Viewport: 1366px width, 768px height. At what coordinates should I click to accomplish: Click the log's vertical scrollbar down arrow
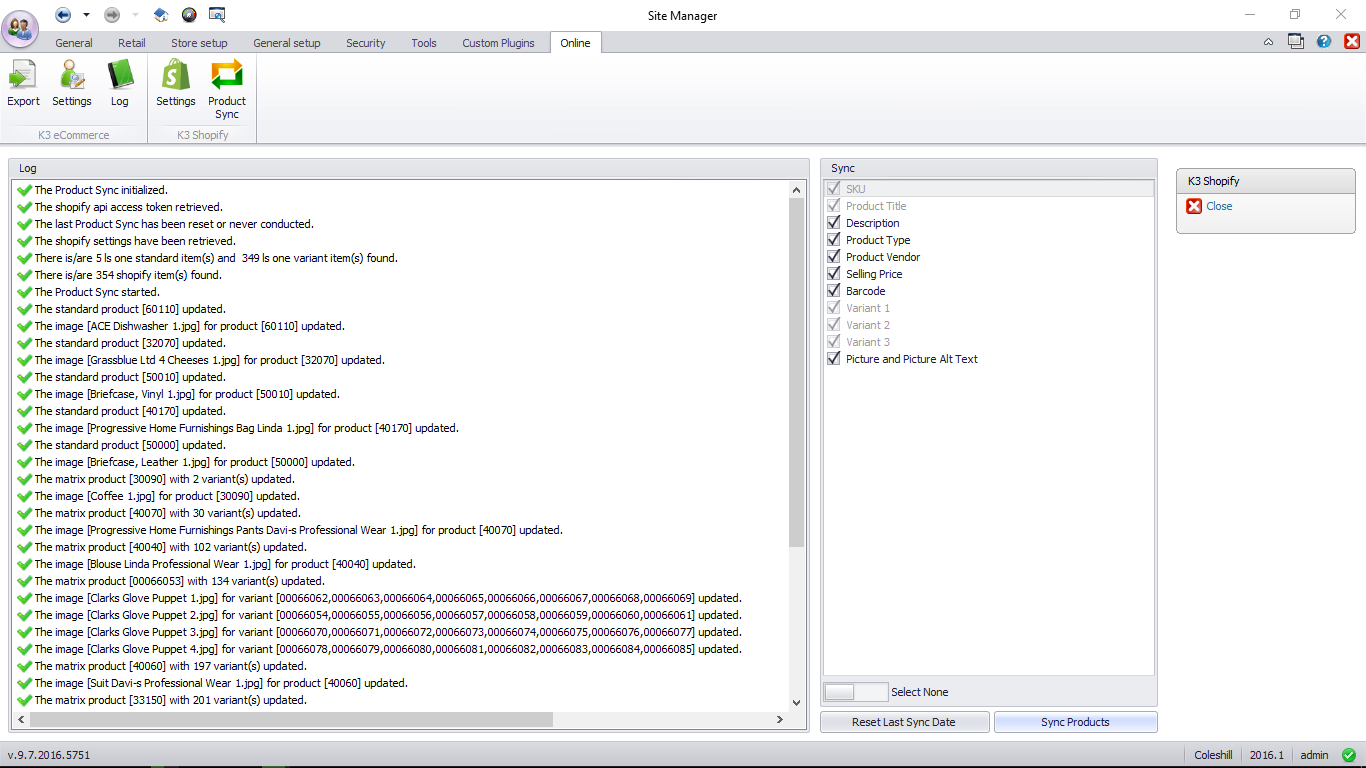point(796,702)
